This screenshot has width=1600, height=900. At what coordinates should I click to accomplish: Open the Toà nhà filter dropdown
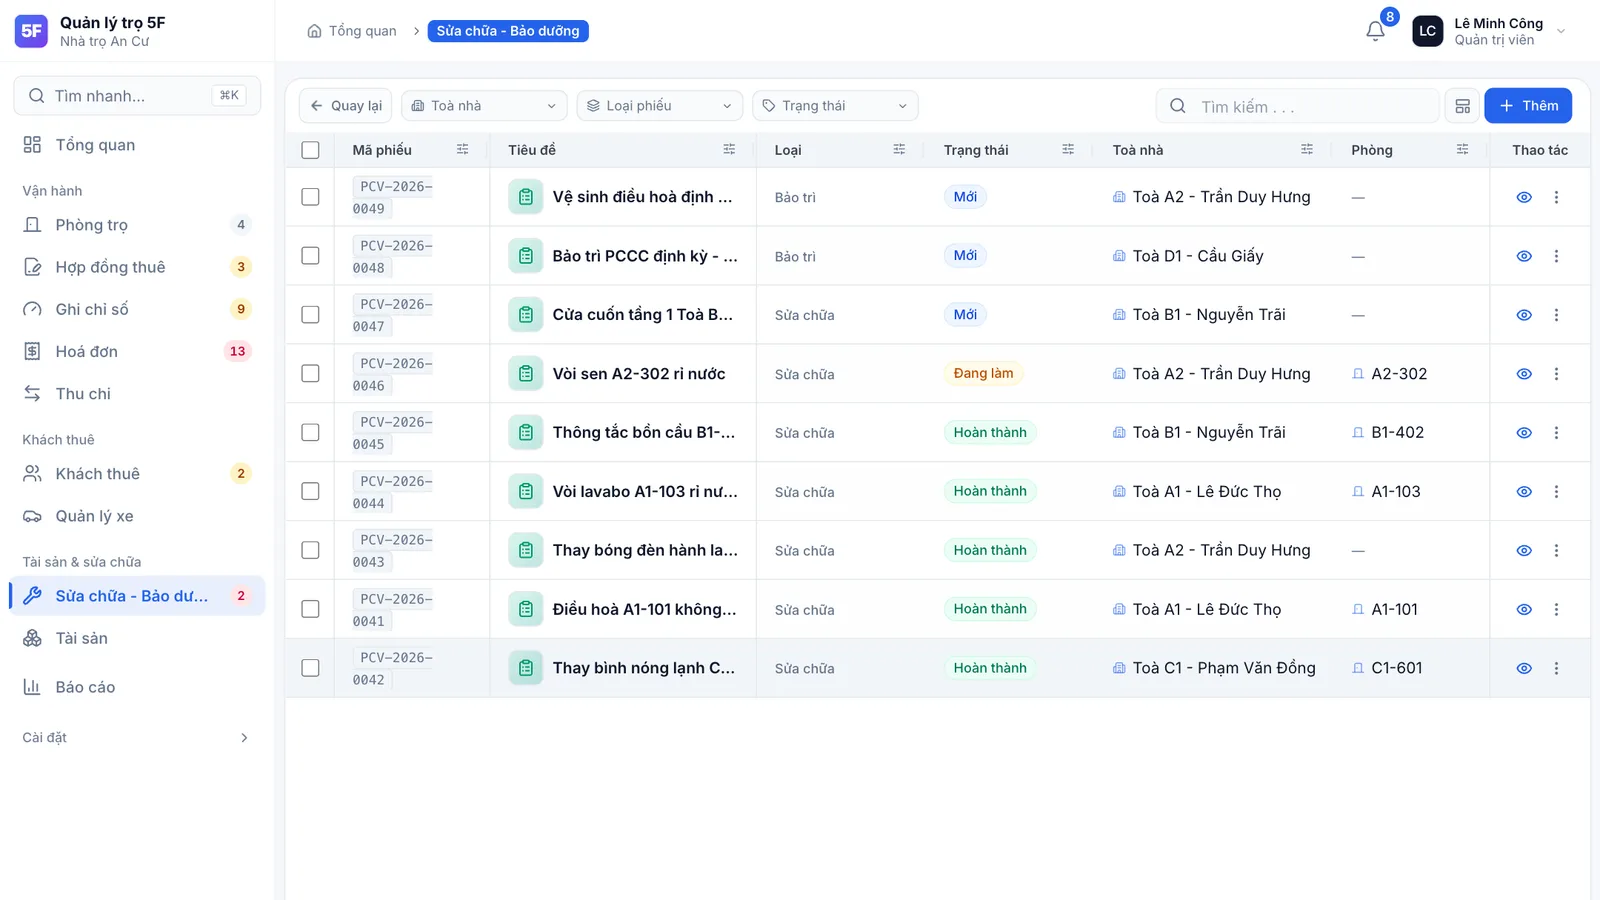(484, 106)
